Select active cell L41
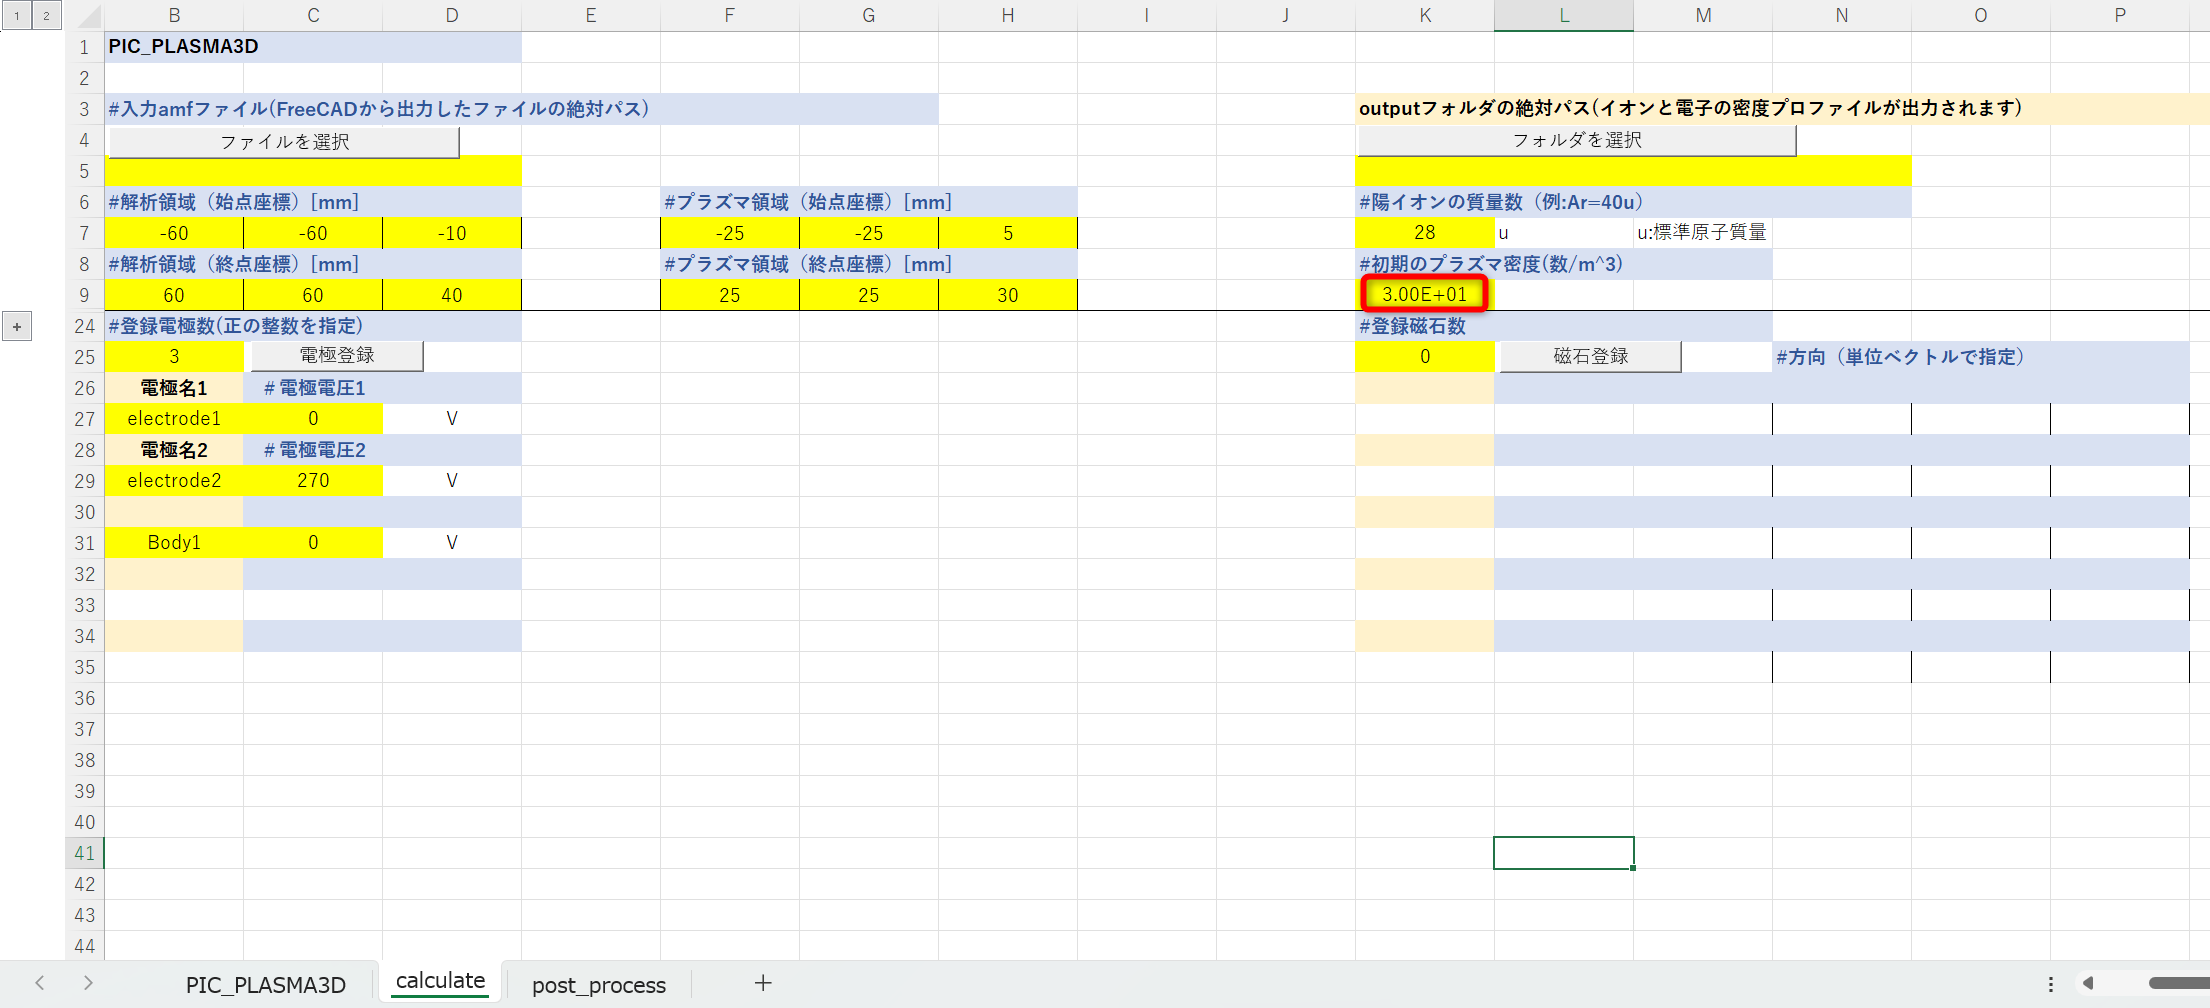2210x1008 pixels. [1564, 853]
